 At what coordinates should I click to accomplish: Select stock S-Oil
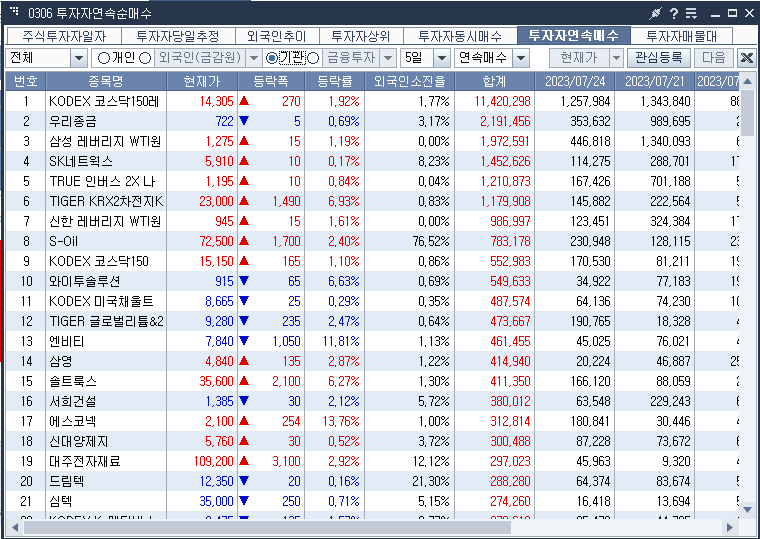[63, 241]
